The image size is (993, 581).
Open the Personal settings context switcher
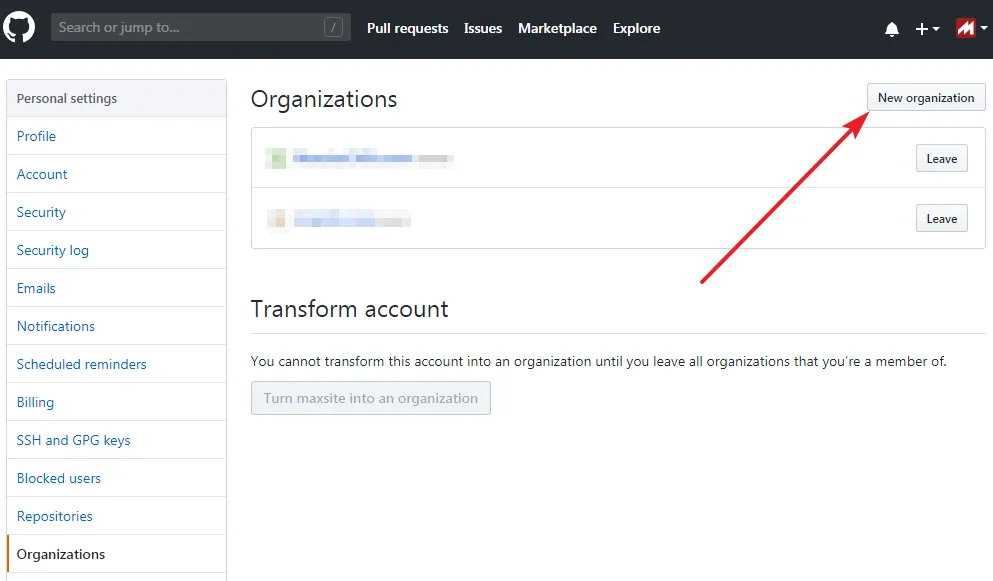pos(66,98)
